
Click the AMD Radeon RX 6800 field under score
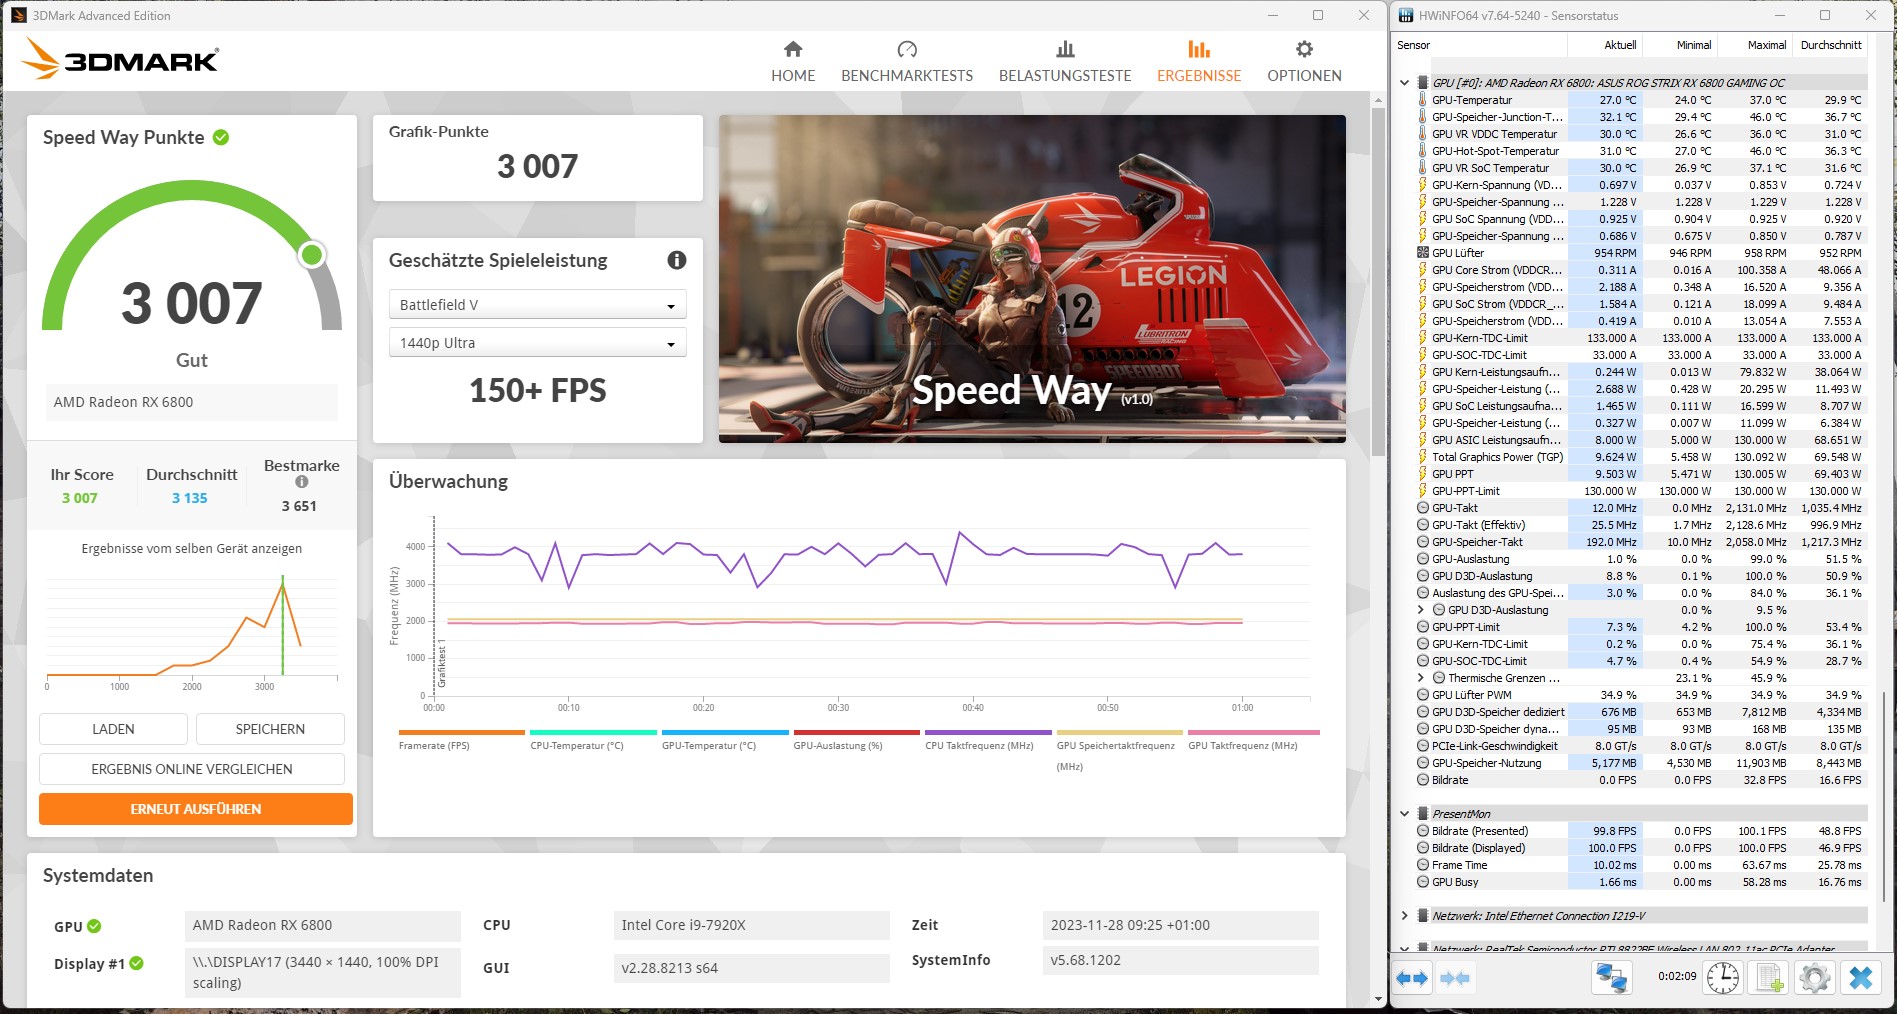192,402
